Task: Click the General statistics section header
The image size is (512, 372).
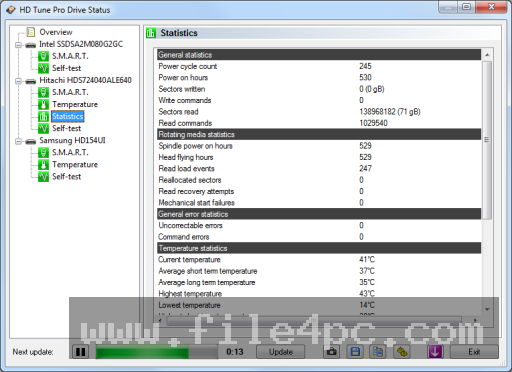Action: 319,55
